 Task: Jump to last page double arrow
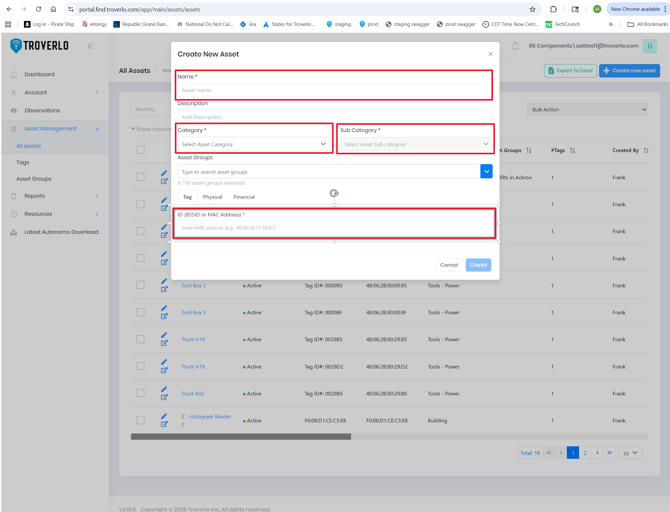click(609, 453)
